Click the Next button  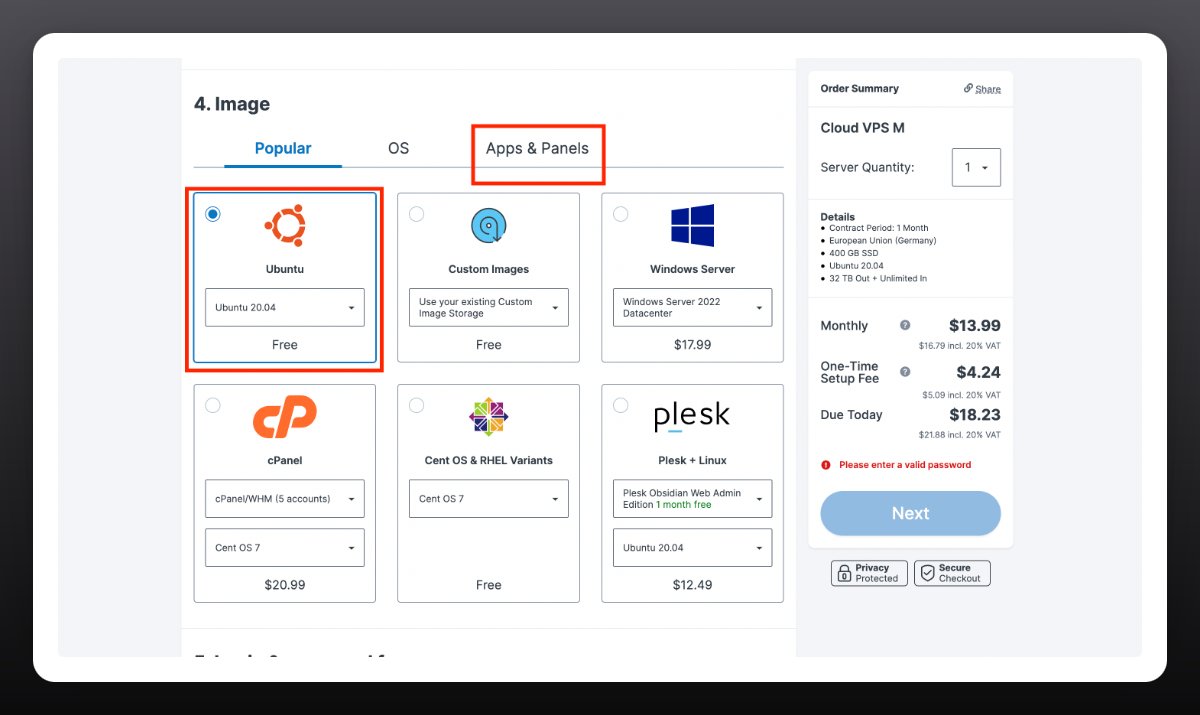[x=910, y=513]
